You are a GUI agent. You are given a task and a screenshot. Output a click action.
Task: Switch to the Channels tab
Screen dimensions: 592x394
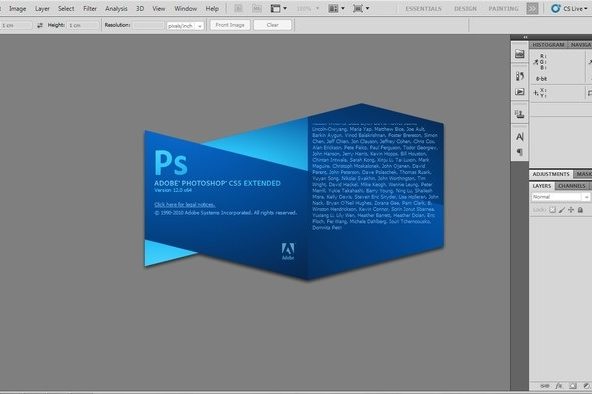point(572,186)
